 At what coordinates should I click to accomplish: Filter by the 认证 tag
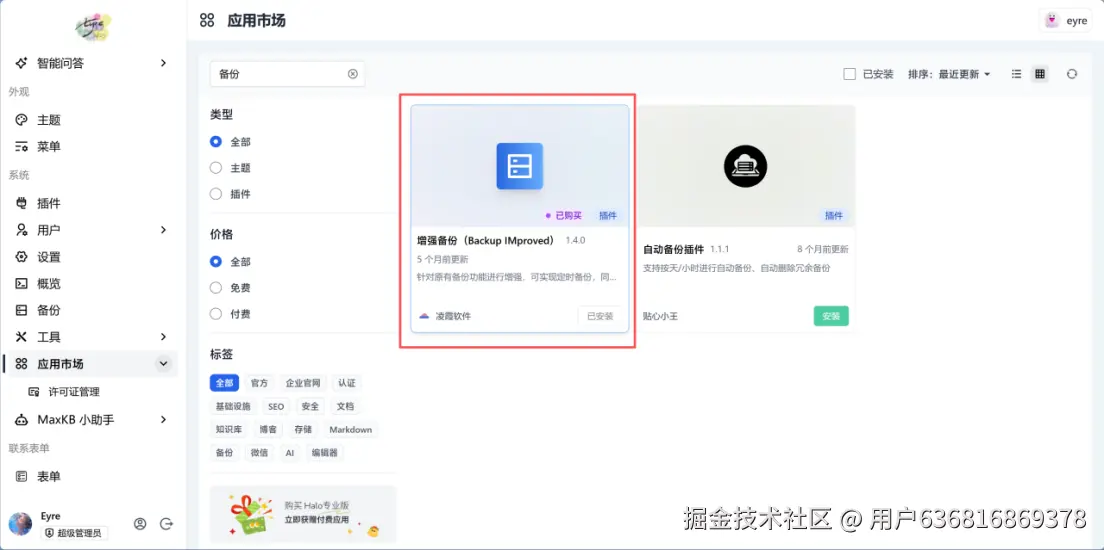pyautogui.click(x=346, y=383)
